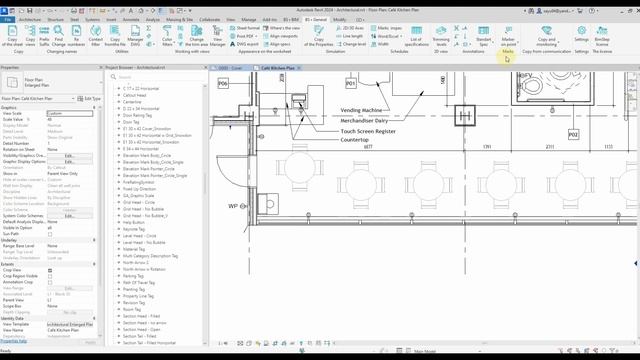
Task: Toggle Sun Path checkbox
Action: tap(50, 234)
